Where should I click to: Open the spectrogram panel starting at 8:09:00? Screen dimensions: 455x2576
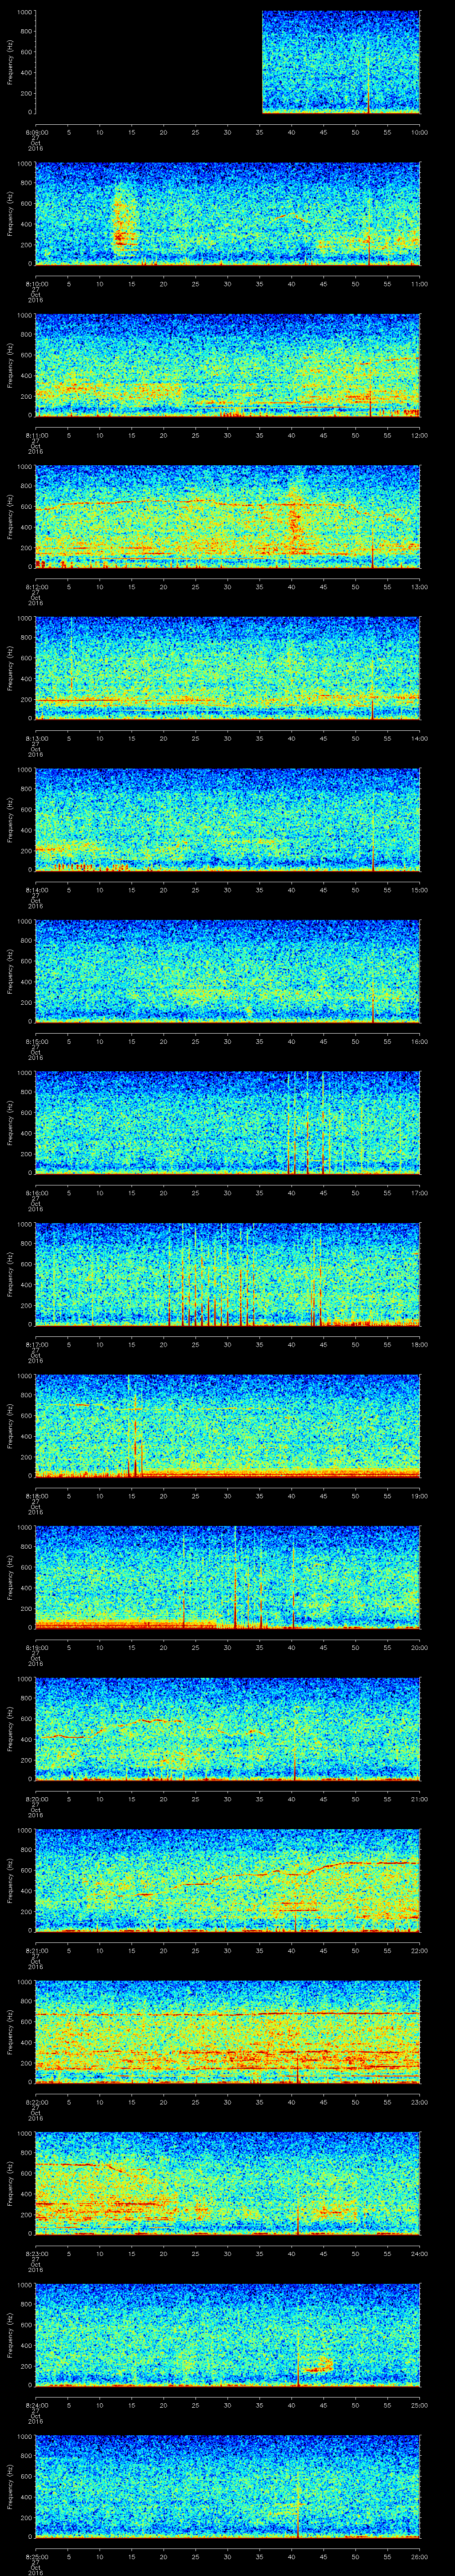click(x=227, y=62)
